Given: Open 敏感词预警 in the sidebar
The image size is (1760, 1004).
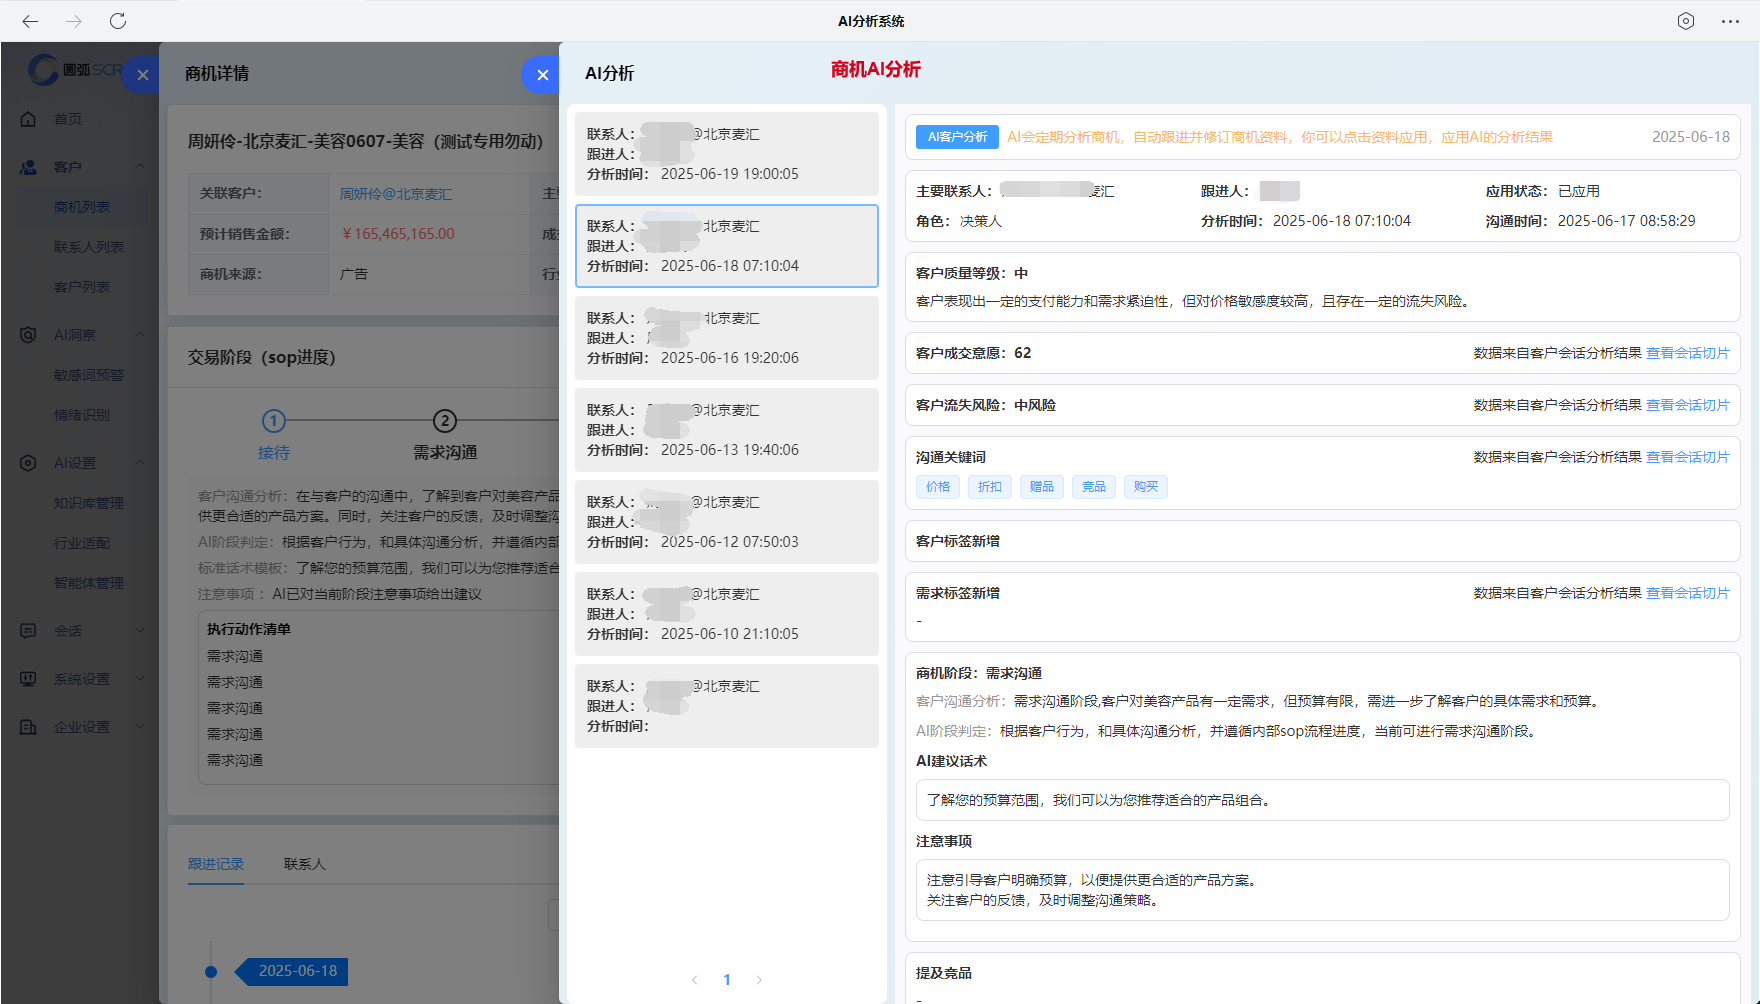Looking at the screenshot, I should 89,375.
